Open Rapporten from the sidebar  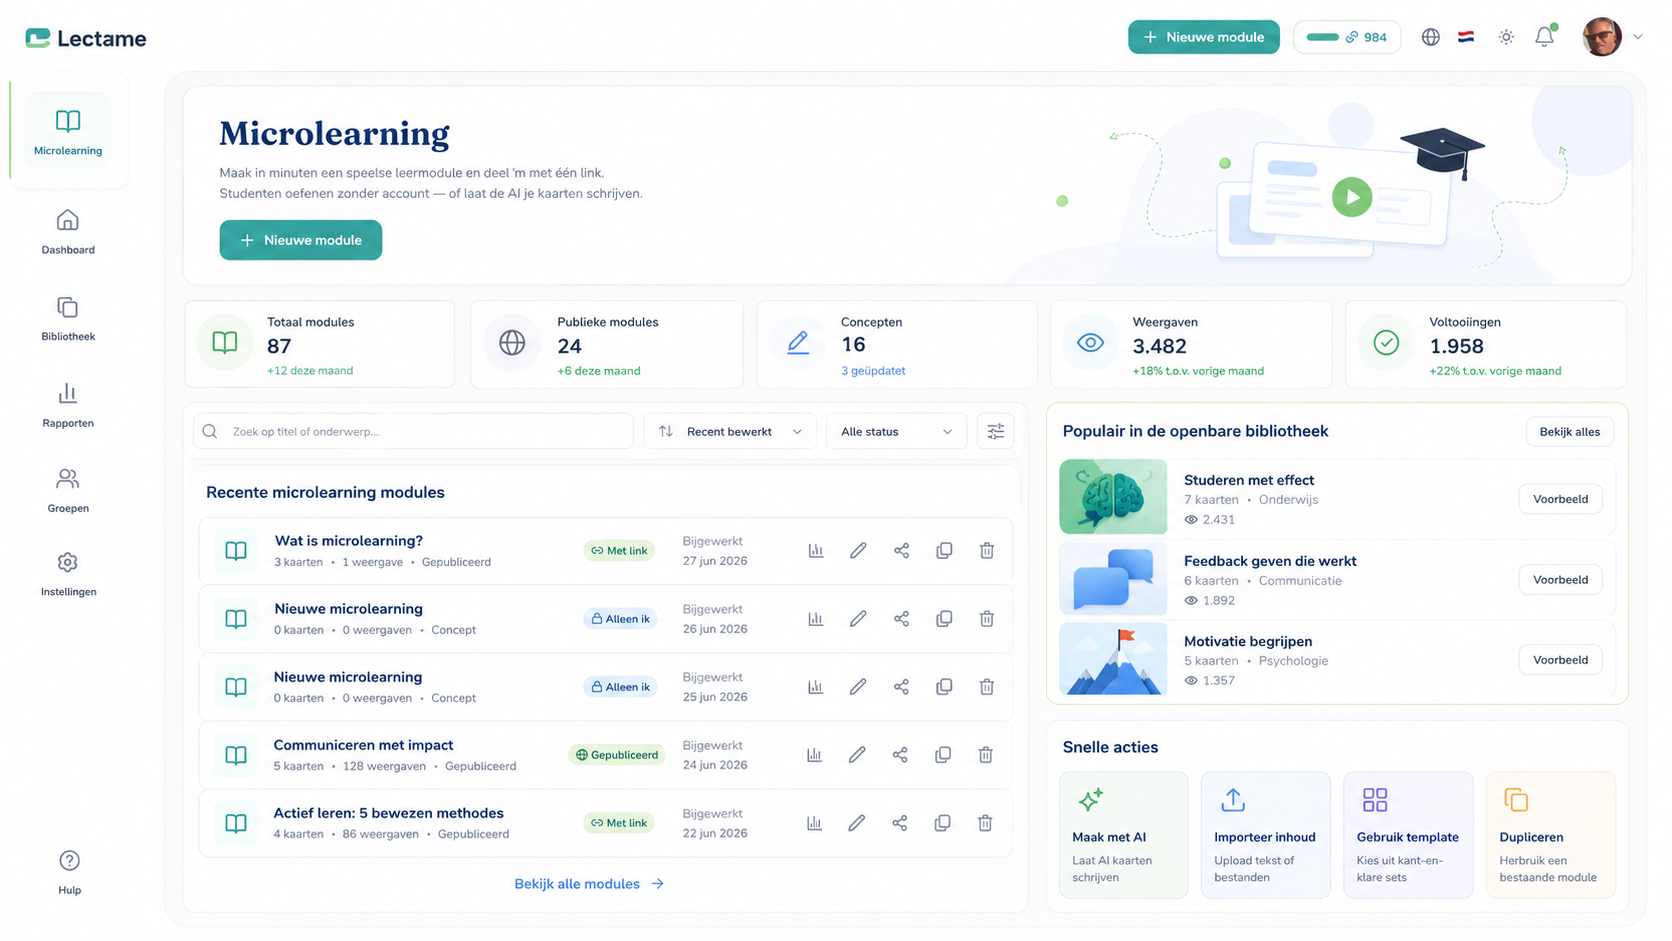(x=68, y=405)
